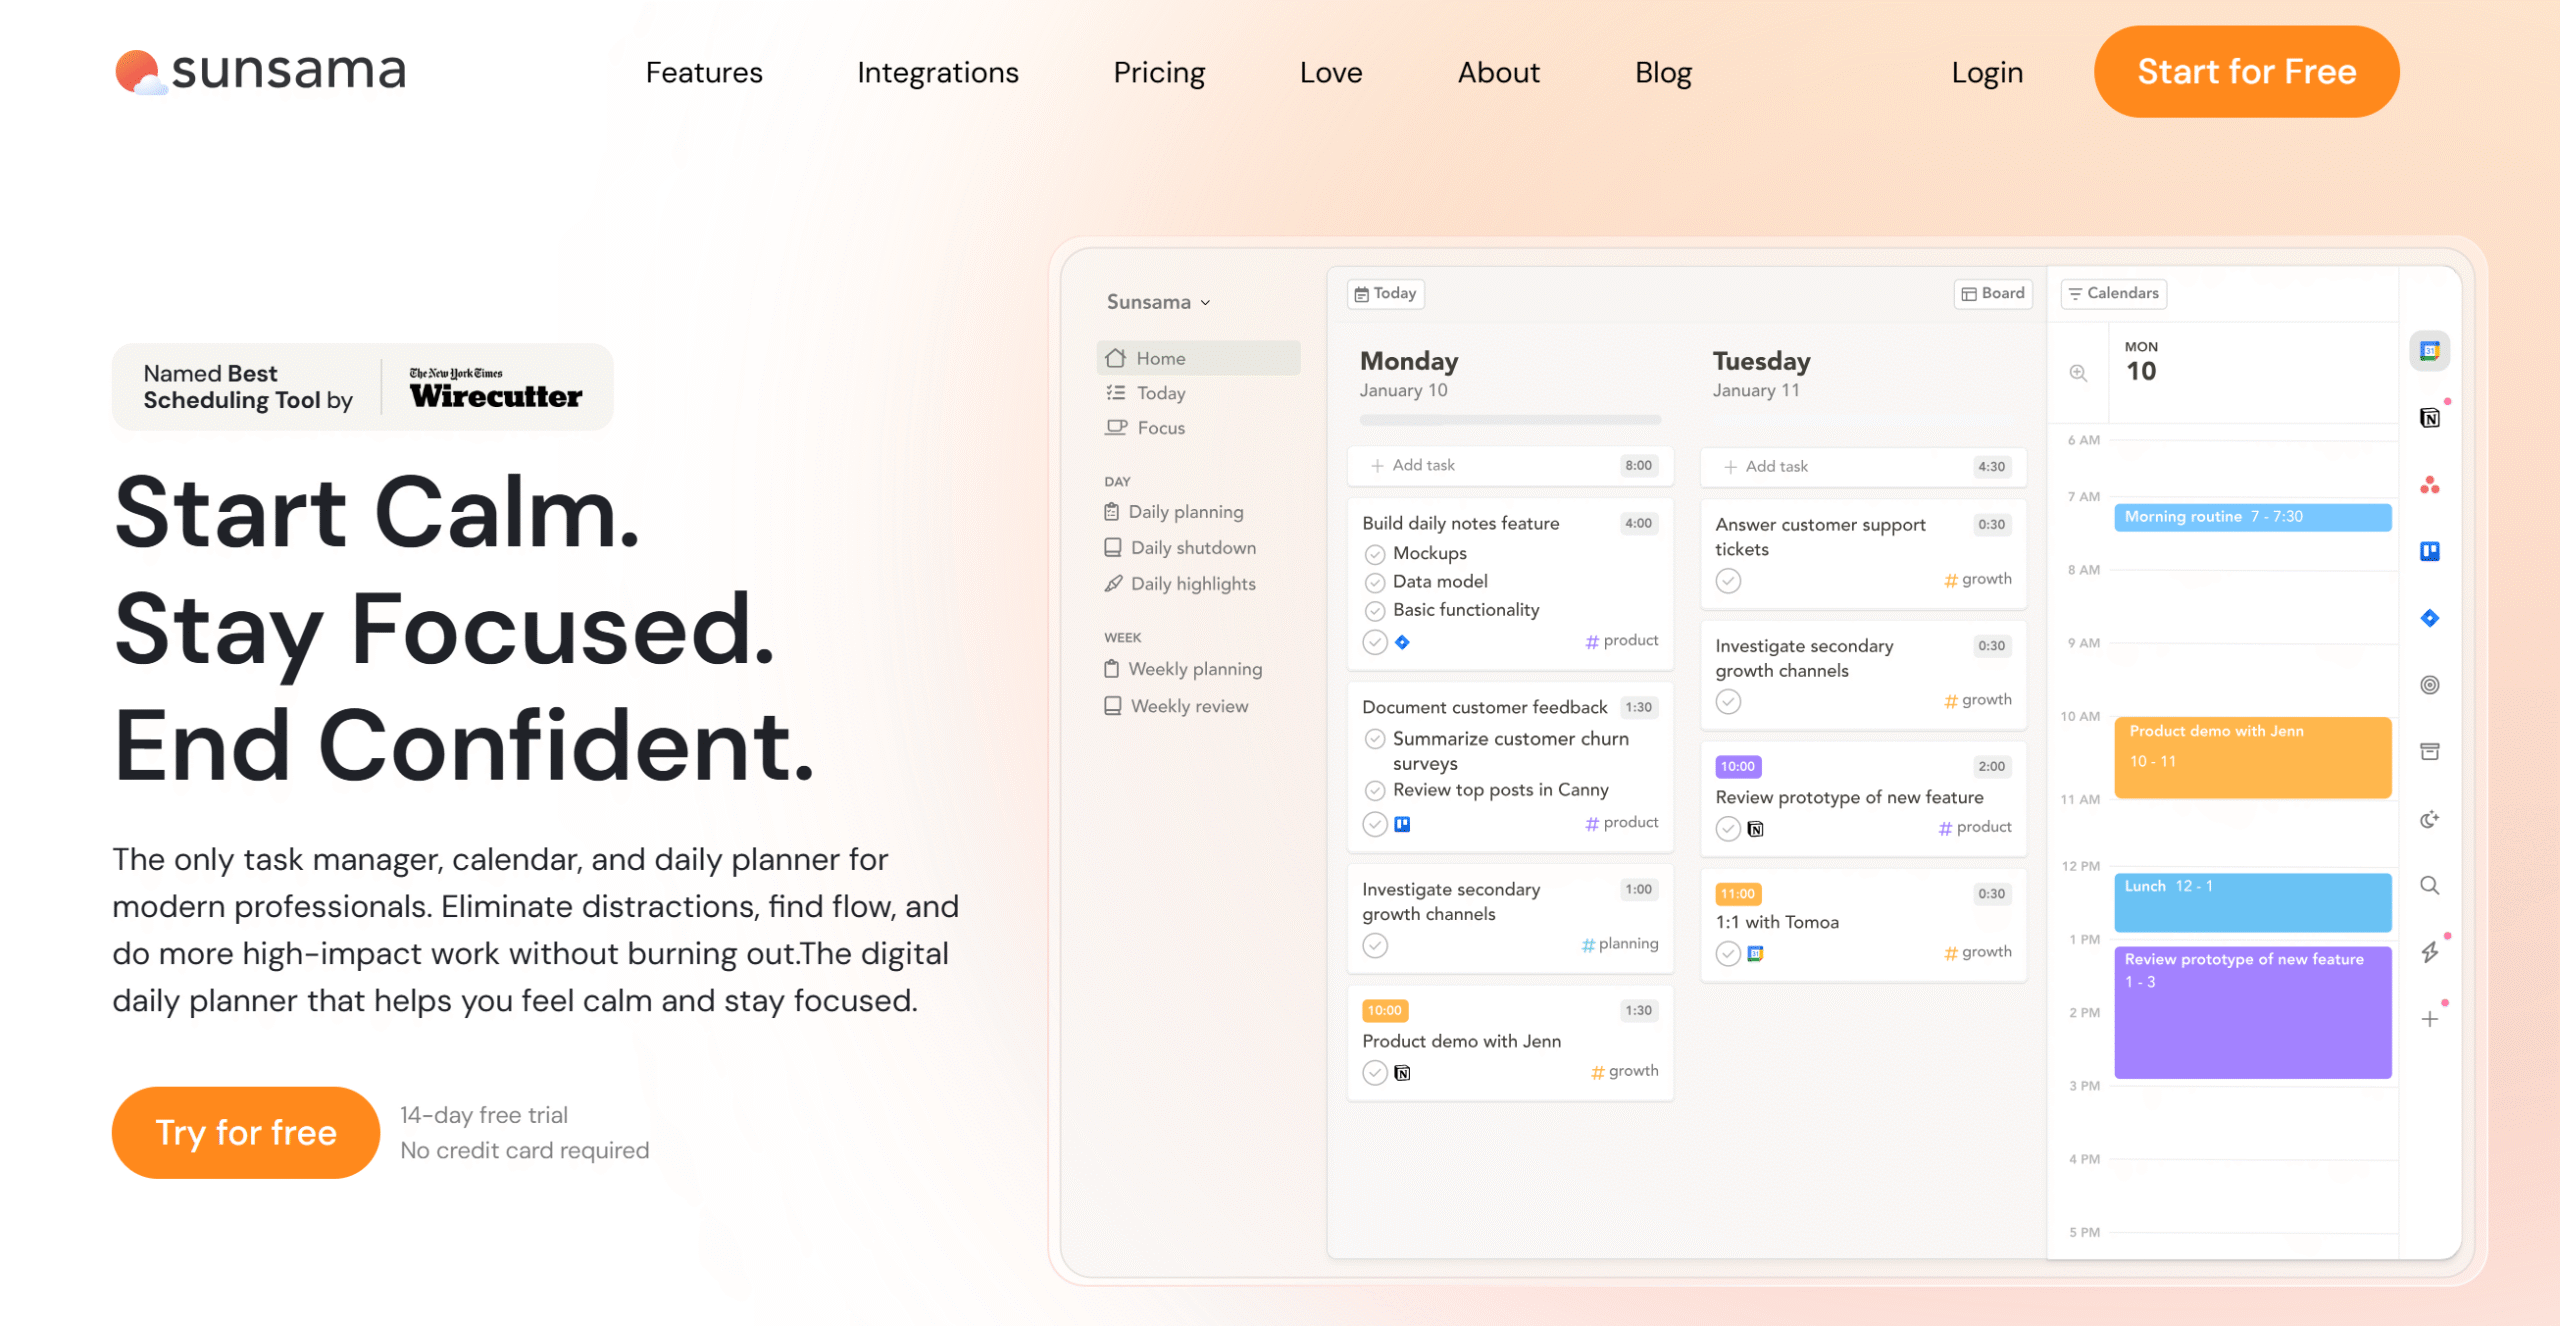Open the archive box icon
The width and height of the screenshot is (2560, 1326).
2429,752
